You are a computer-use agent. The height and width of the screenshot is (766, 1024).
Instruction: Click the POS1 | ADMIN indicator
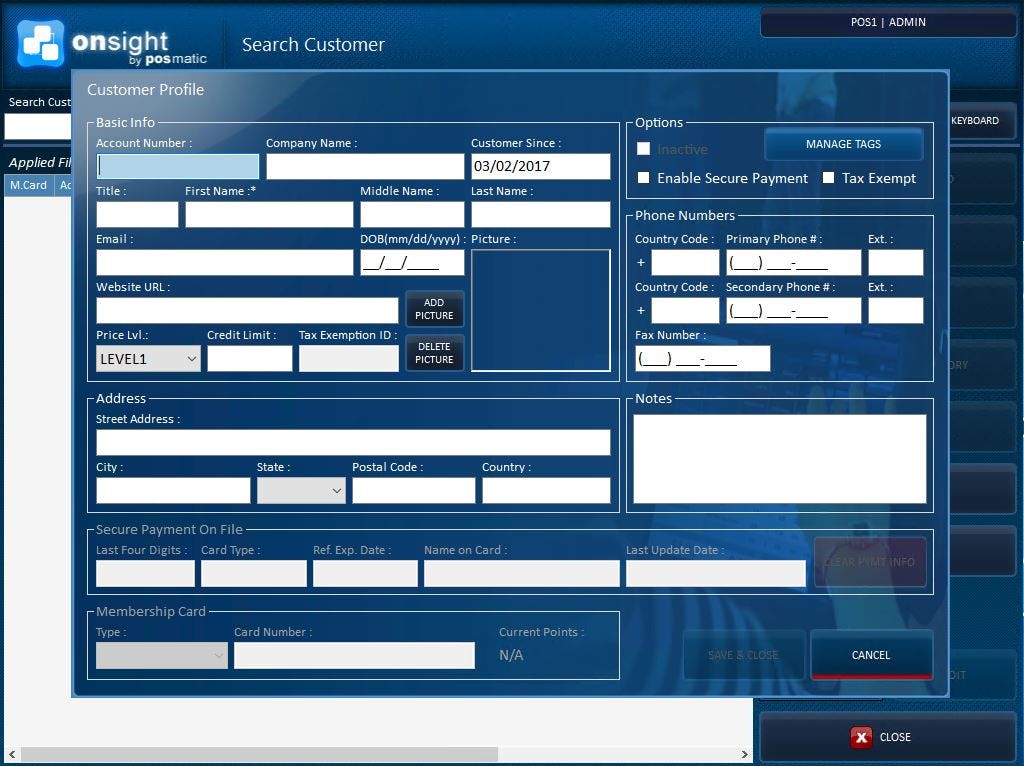pos(888,22)
